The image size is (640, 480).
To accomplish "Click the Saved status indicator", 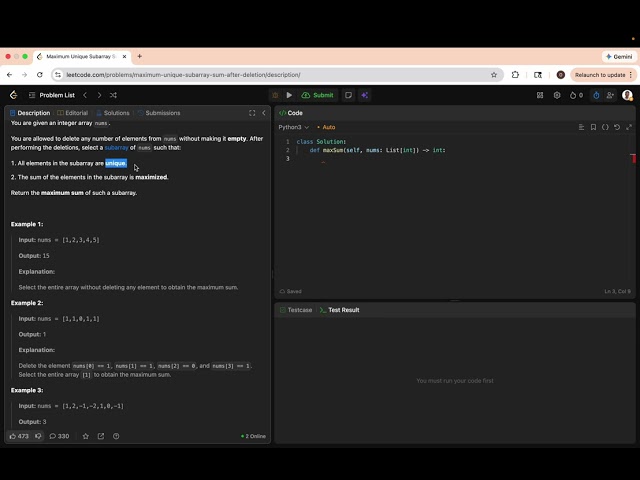I will click(x=290, y=291).
